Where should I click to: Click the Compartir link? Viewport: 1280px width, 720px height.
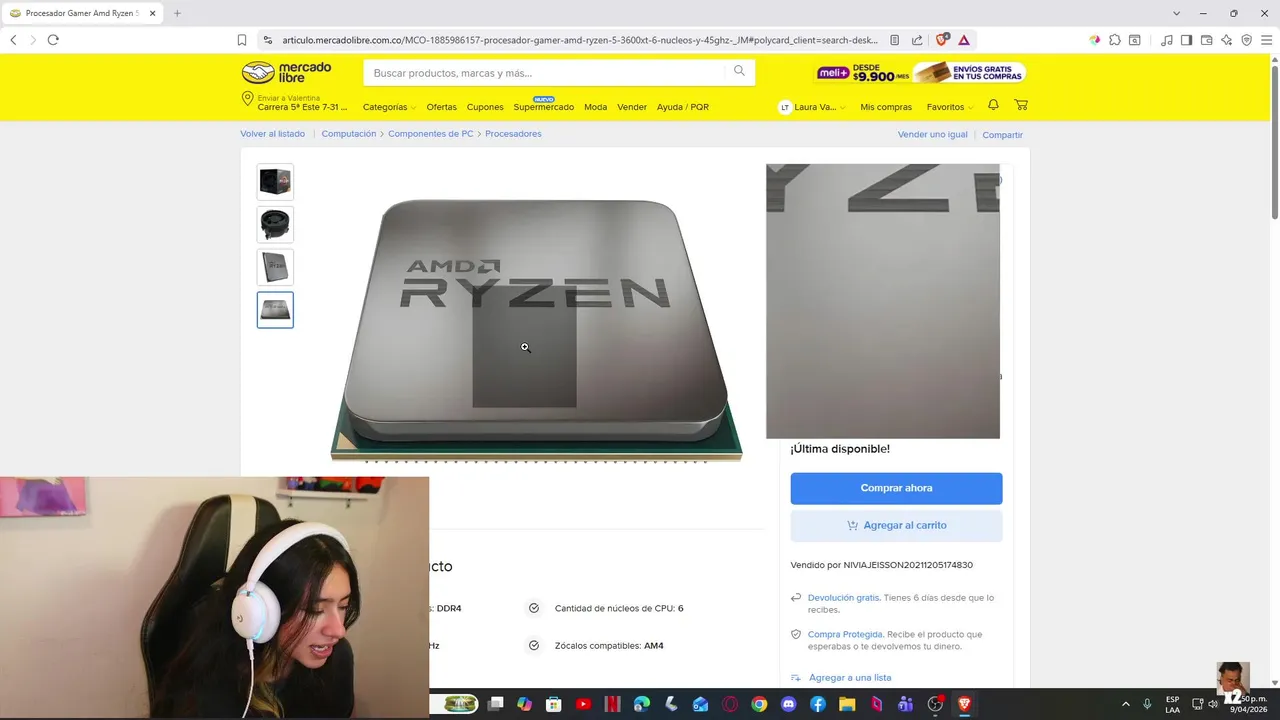point(1002,135)
